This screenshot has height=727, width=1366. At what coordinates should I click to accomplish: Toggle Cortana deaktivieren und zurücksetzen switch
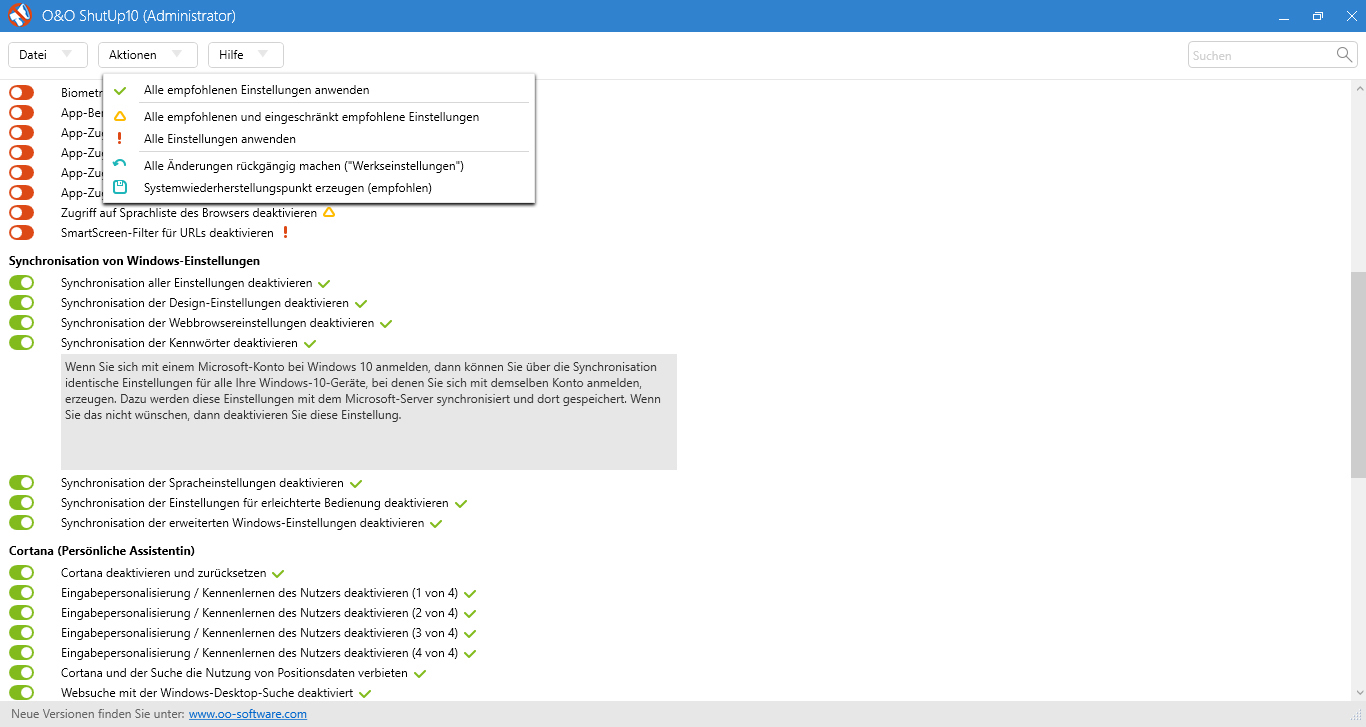(x=21, y=572)
